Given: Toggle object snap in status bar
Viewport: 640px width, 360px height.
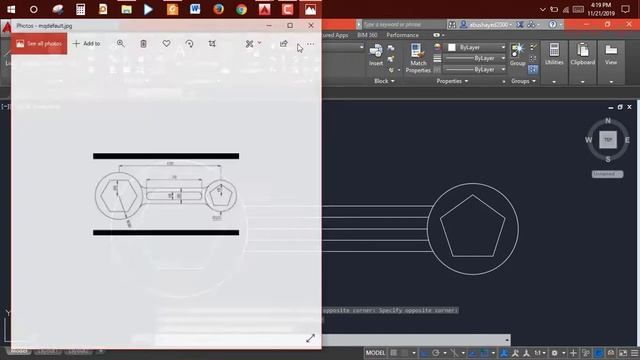Looking at the screenshot, I should [x=484, y=353].
